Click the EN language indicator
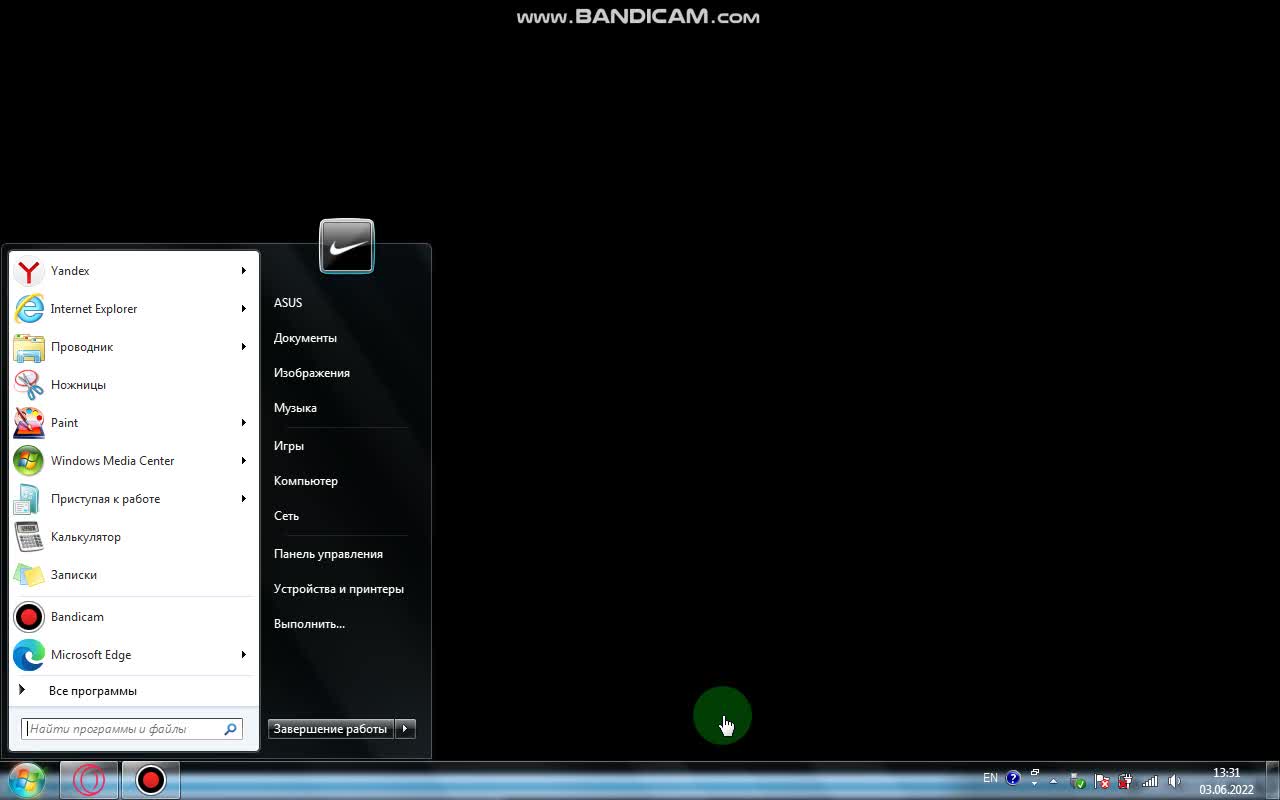 [990, 778]
